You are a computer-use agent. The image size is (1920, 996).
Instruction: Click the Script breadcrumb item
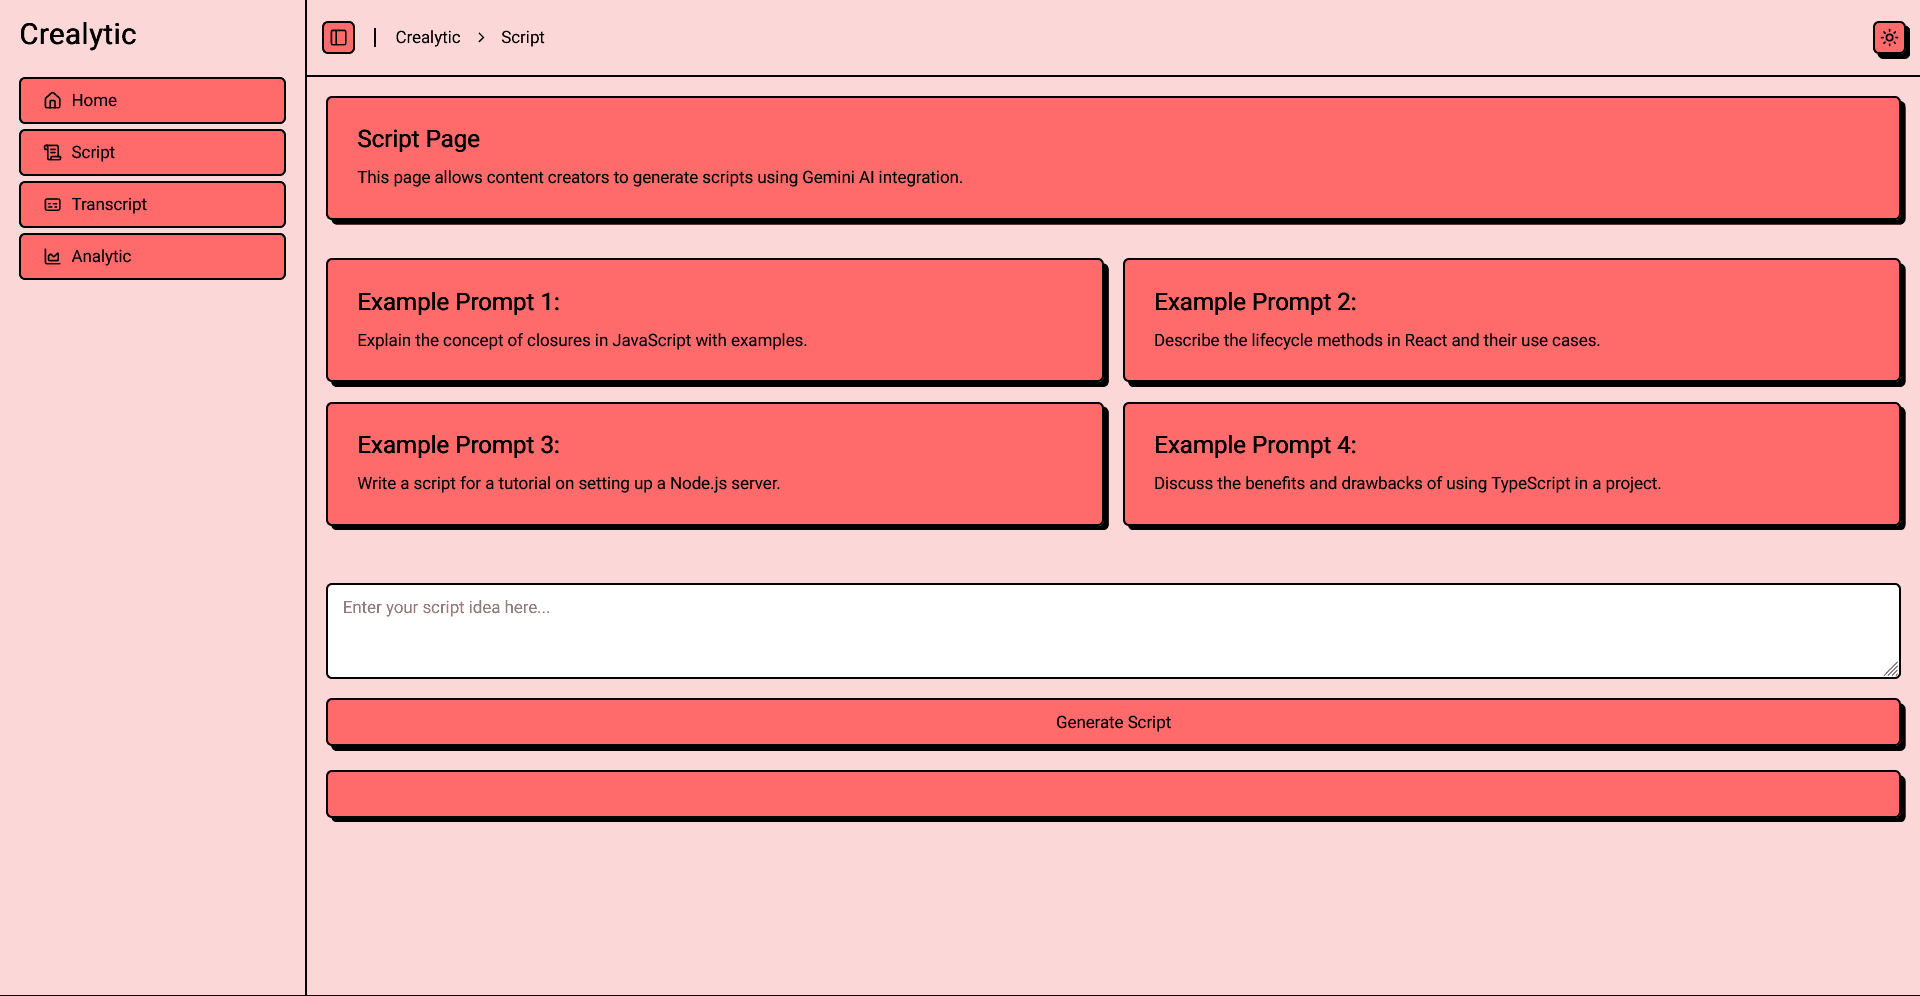pyautogui.click(x=522, y=38)
